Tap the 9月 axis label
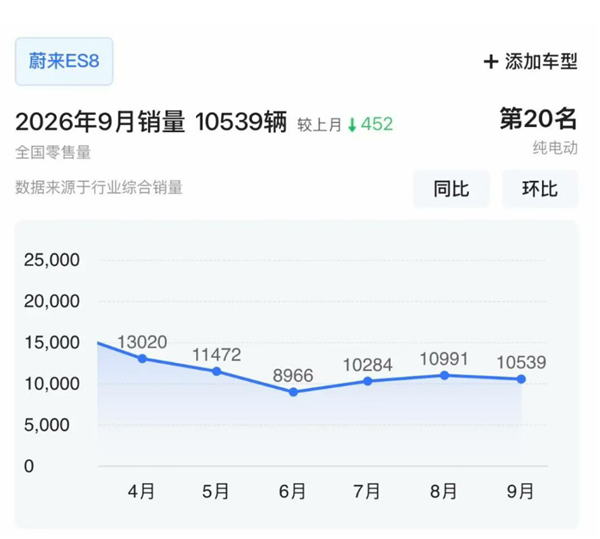 [x=520, y=491]
